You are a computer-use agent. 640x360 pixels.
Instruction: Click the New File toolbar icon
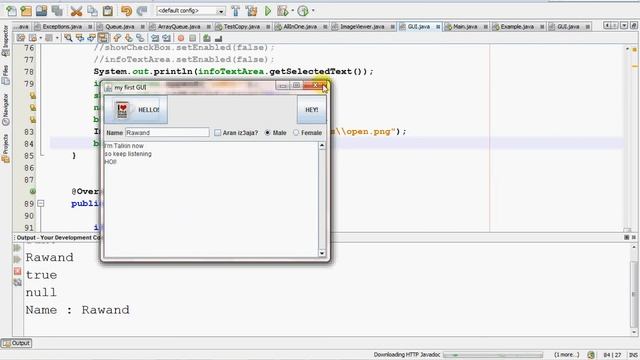click(x=11, y=11)
